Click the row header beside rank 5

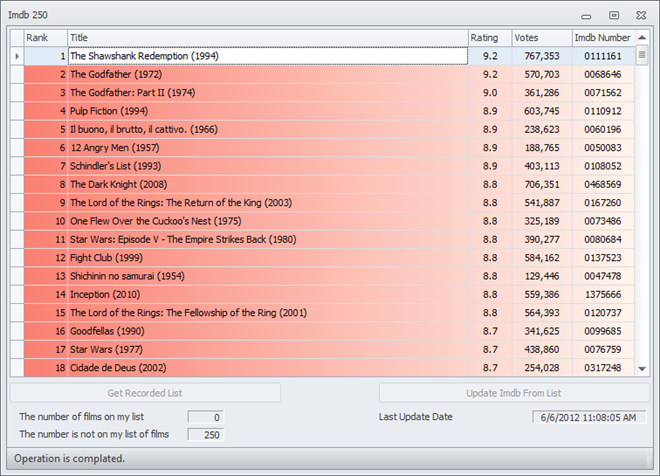[17, 129]
